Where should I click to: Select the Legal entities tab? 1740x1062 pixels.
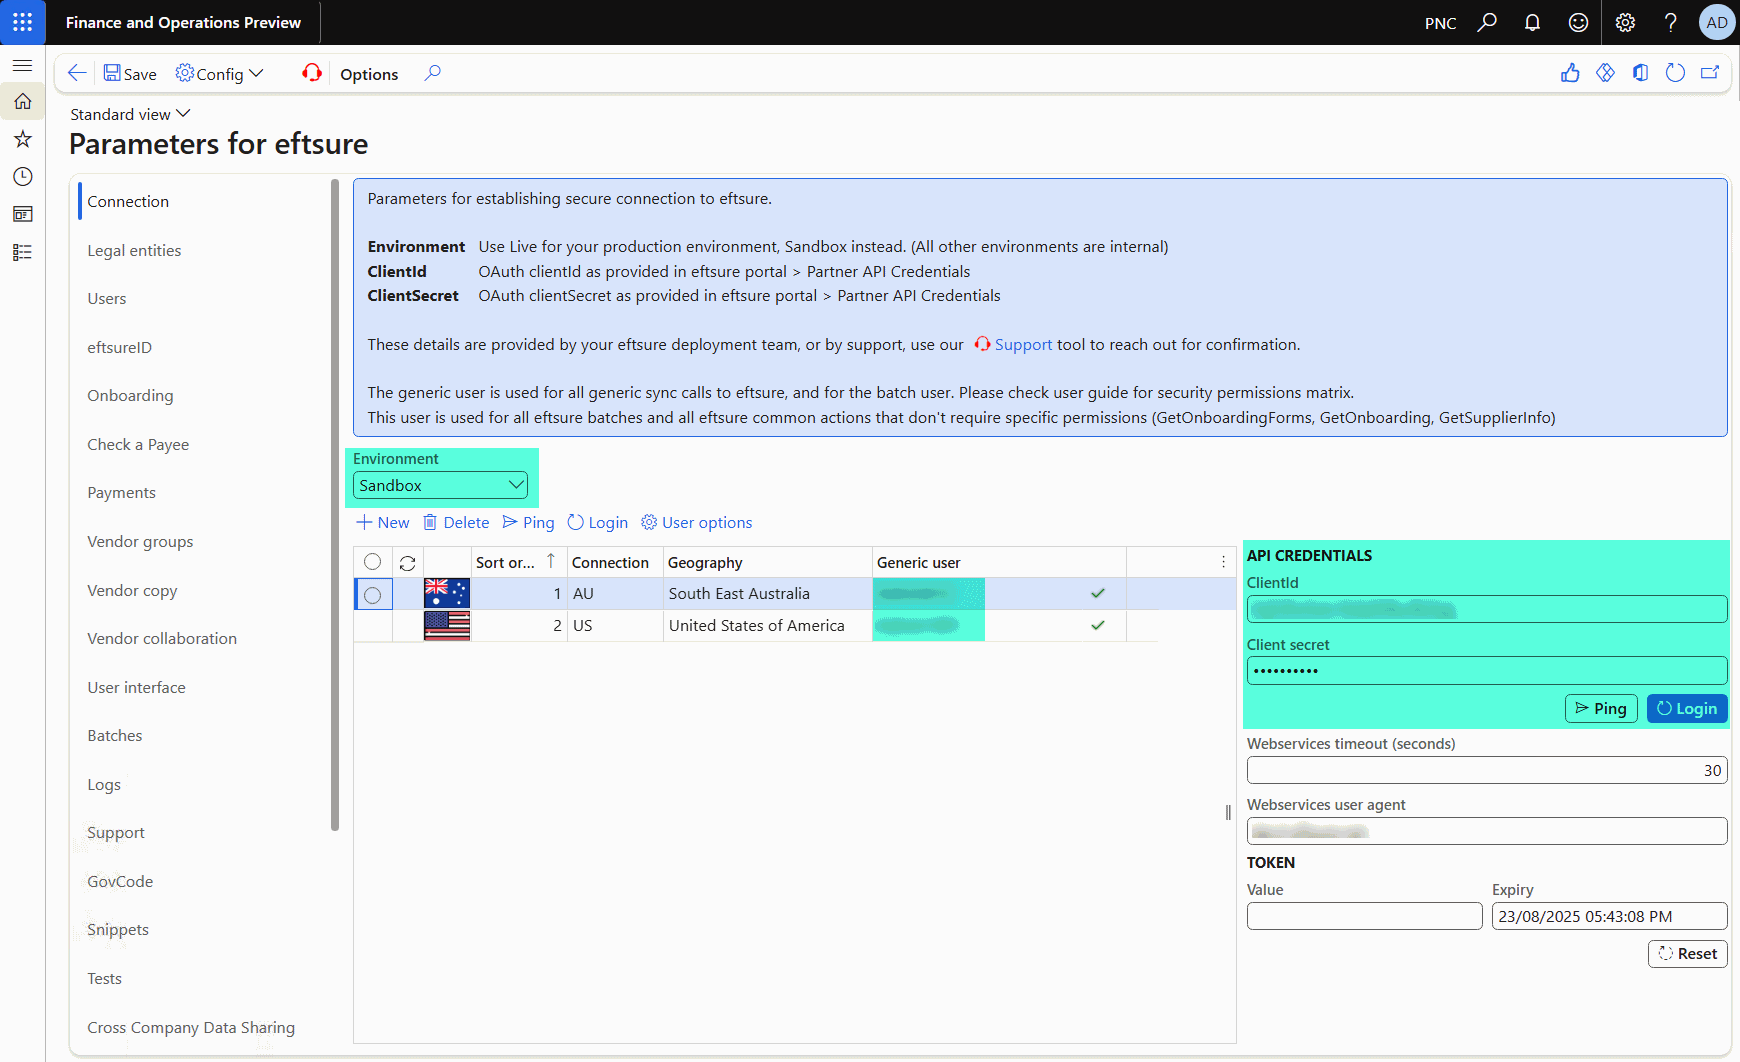(x=134, y=250)
